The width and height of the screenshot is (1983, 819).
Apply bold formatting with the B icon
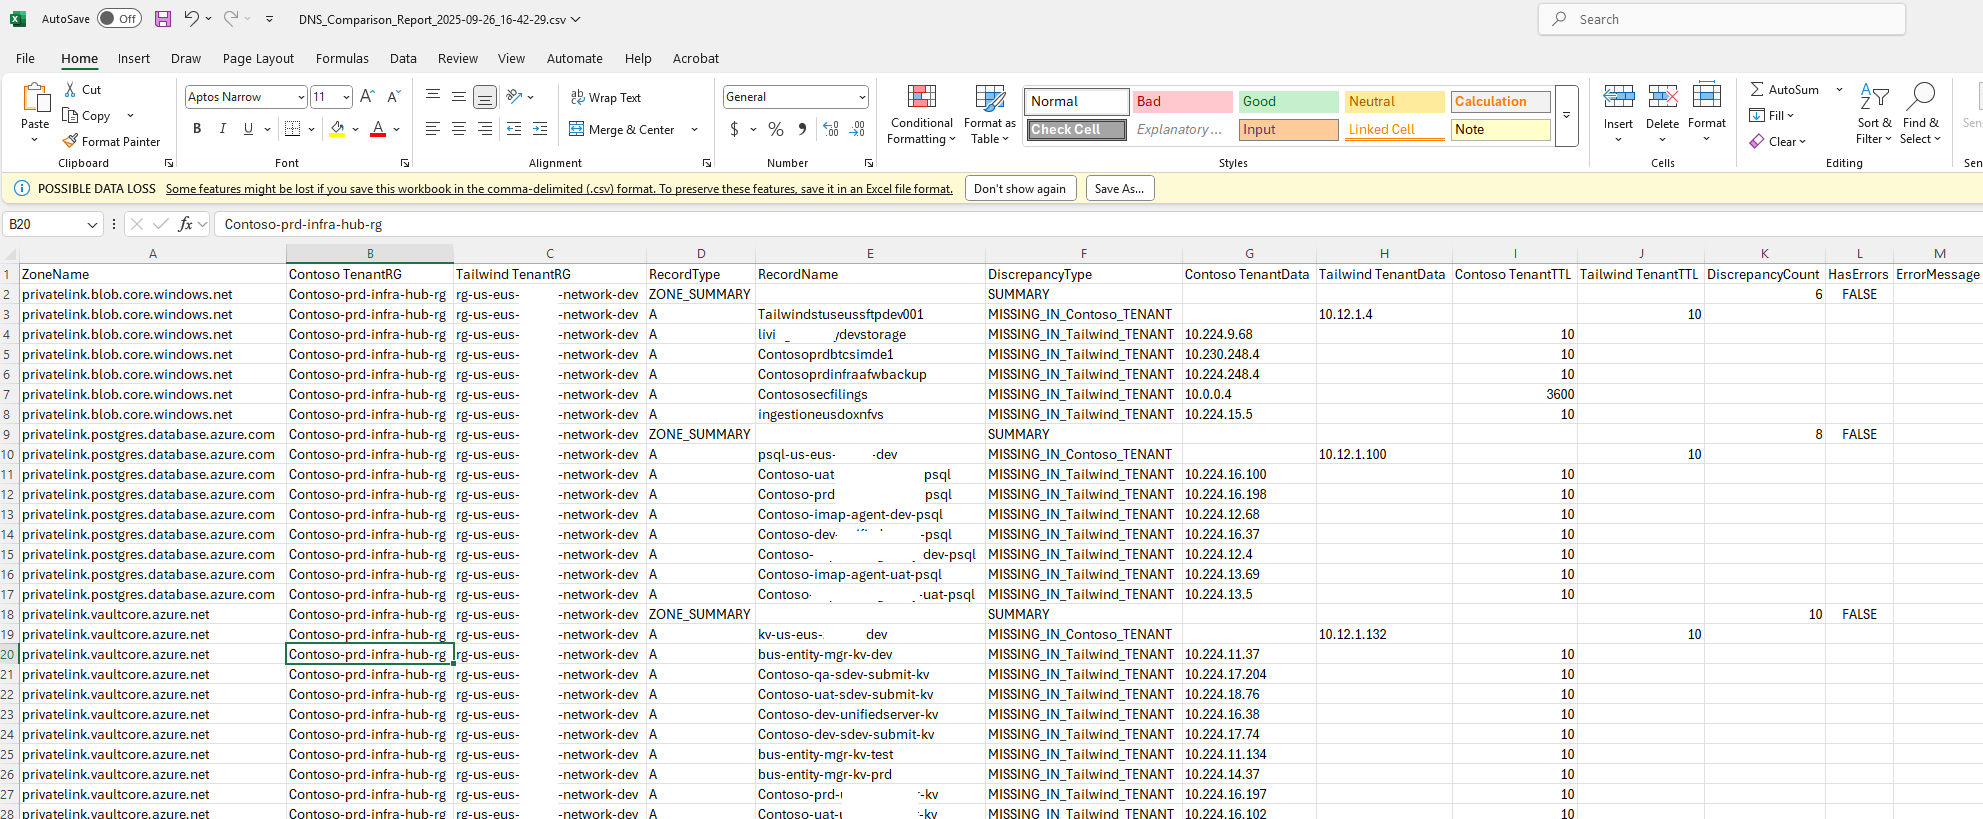(x=197, y=129)
